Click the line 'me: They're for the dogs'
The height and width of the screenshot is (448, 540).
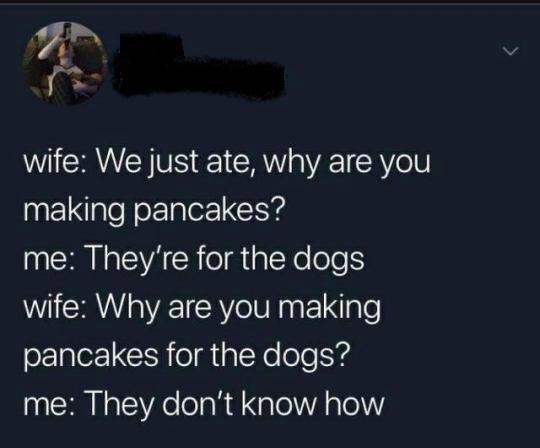(194, 259)
